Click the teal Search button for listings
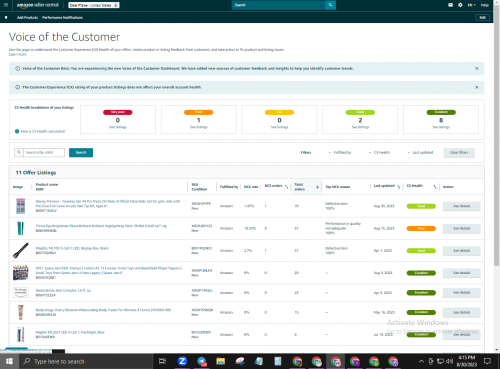500x369 pixels. coord(81,152)
